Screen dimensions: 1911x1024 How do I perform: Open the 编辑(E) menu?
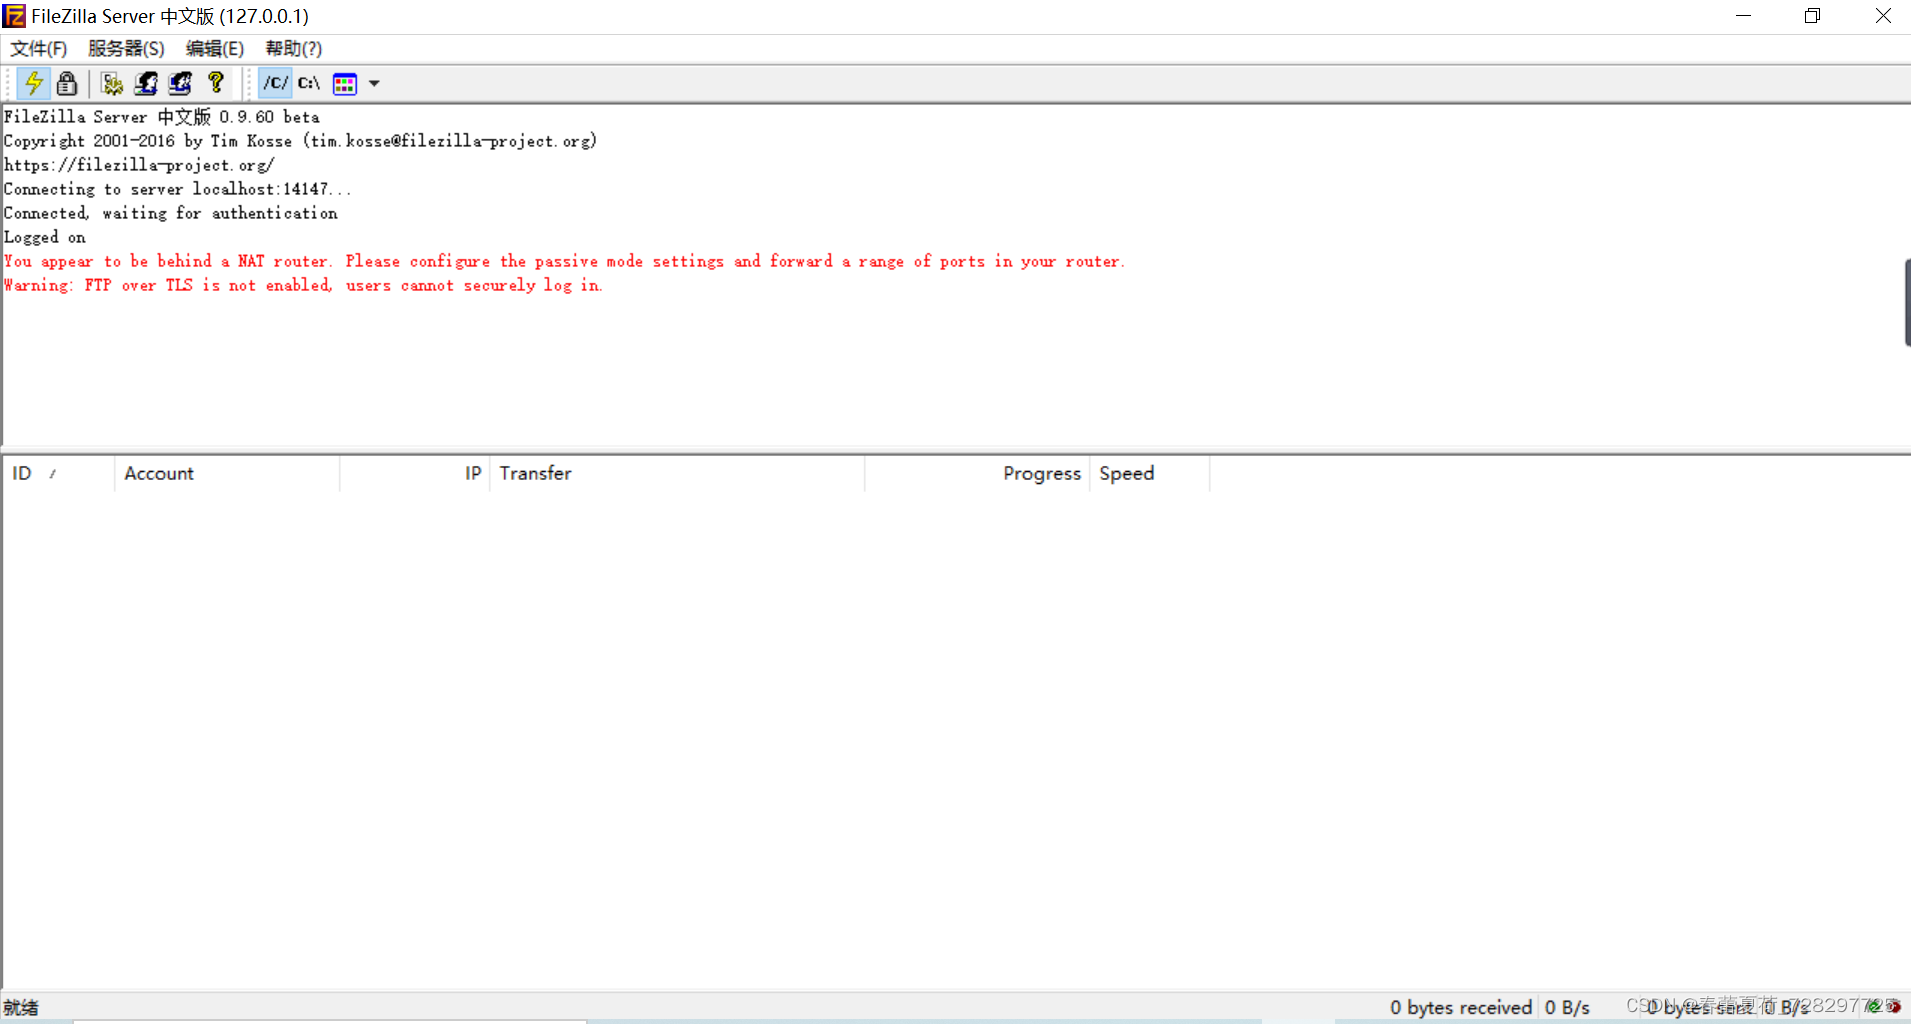[214, 49]
